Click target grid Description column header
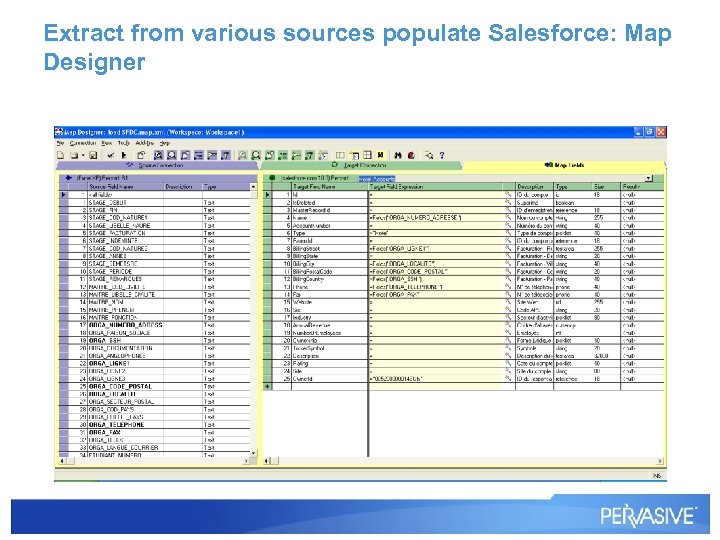Screen dimensions: 720x540 534,187
